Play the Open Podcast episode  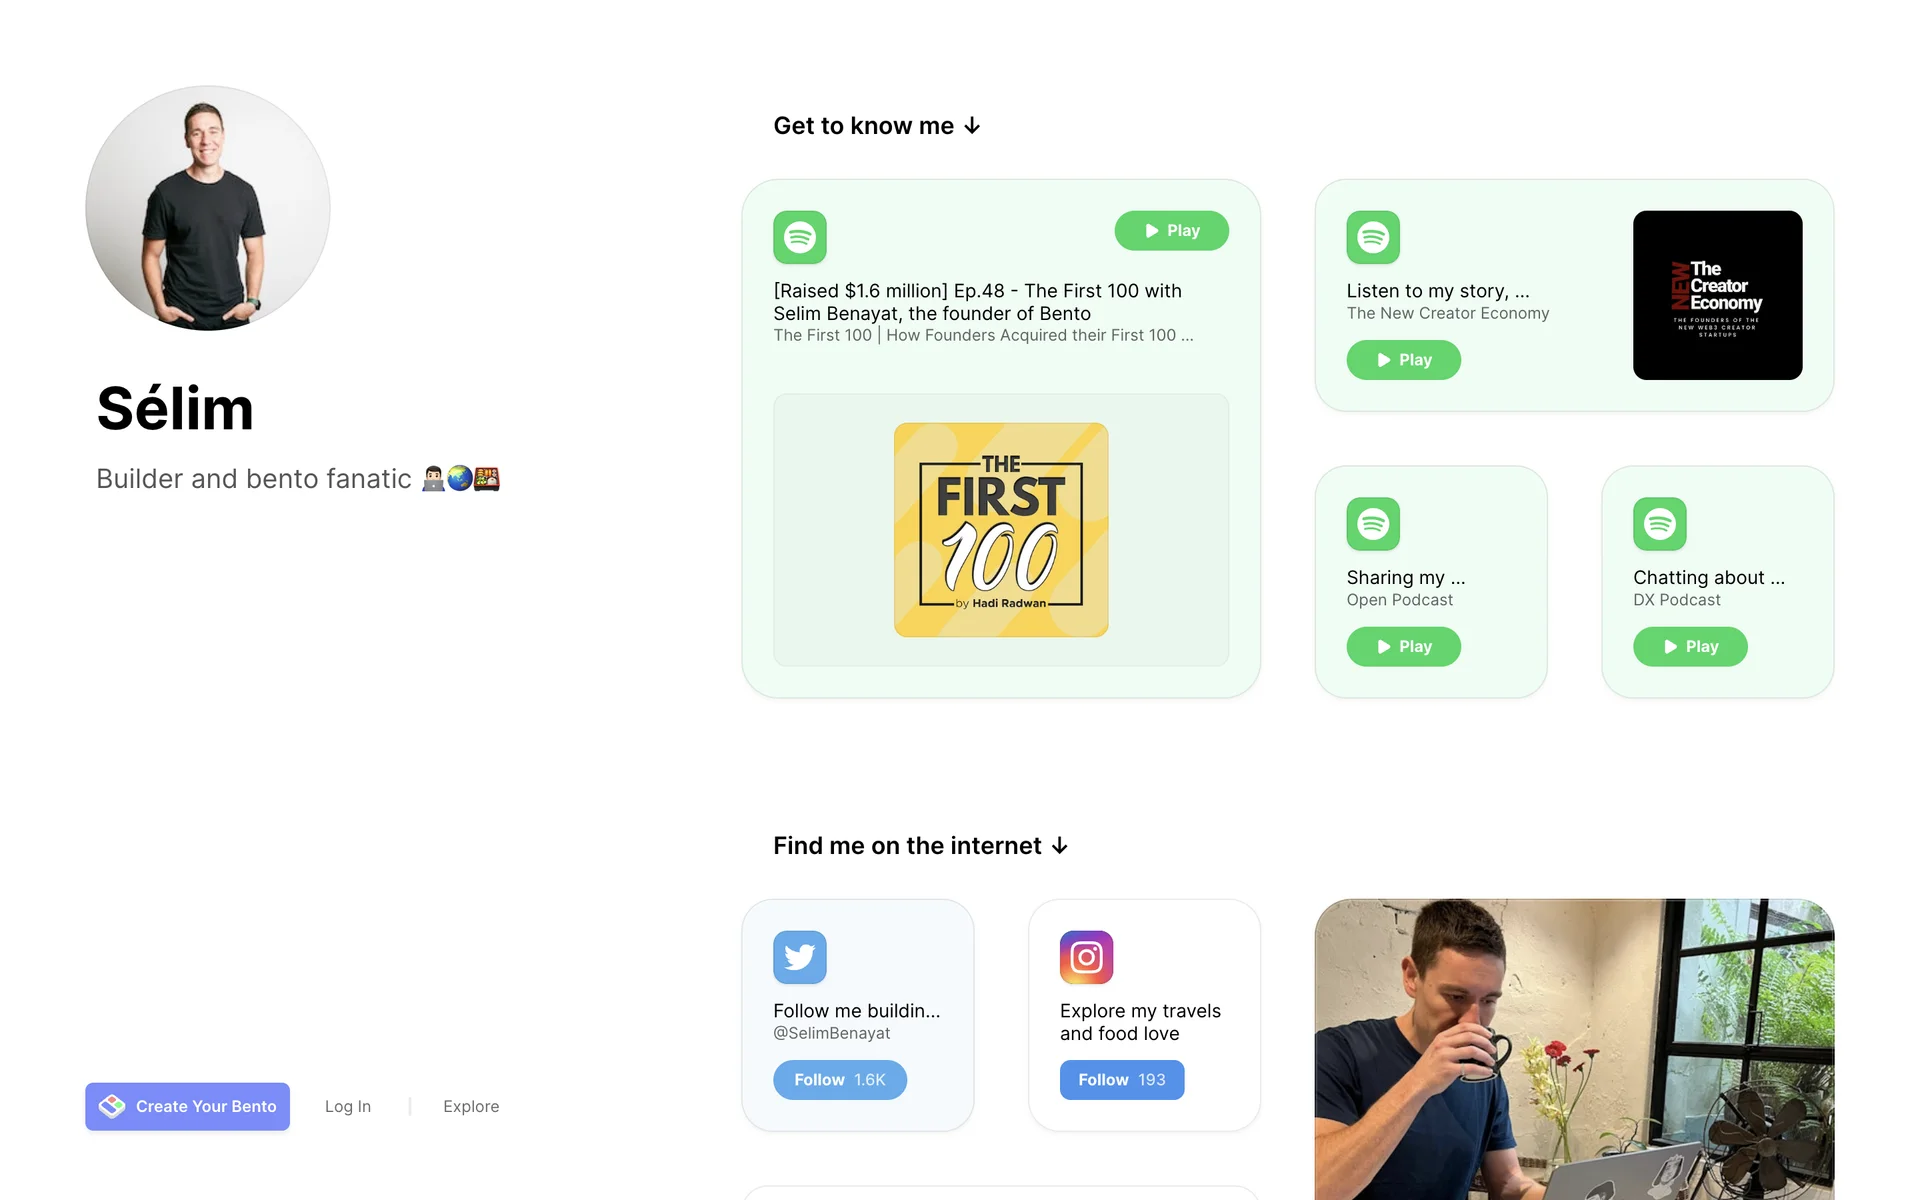click(x=1403, y=646)
